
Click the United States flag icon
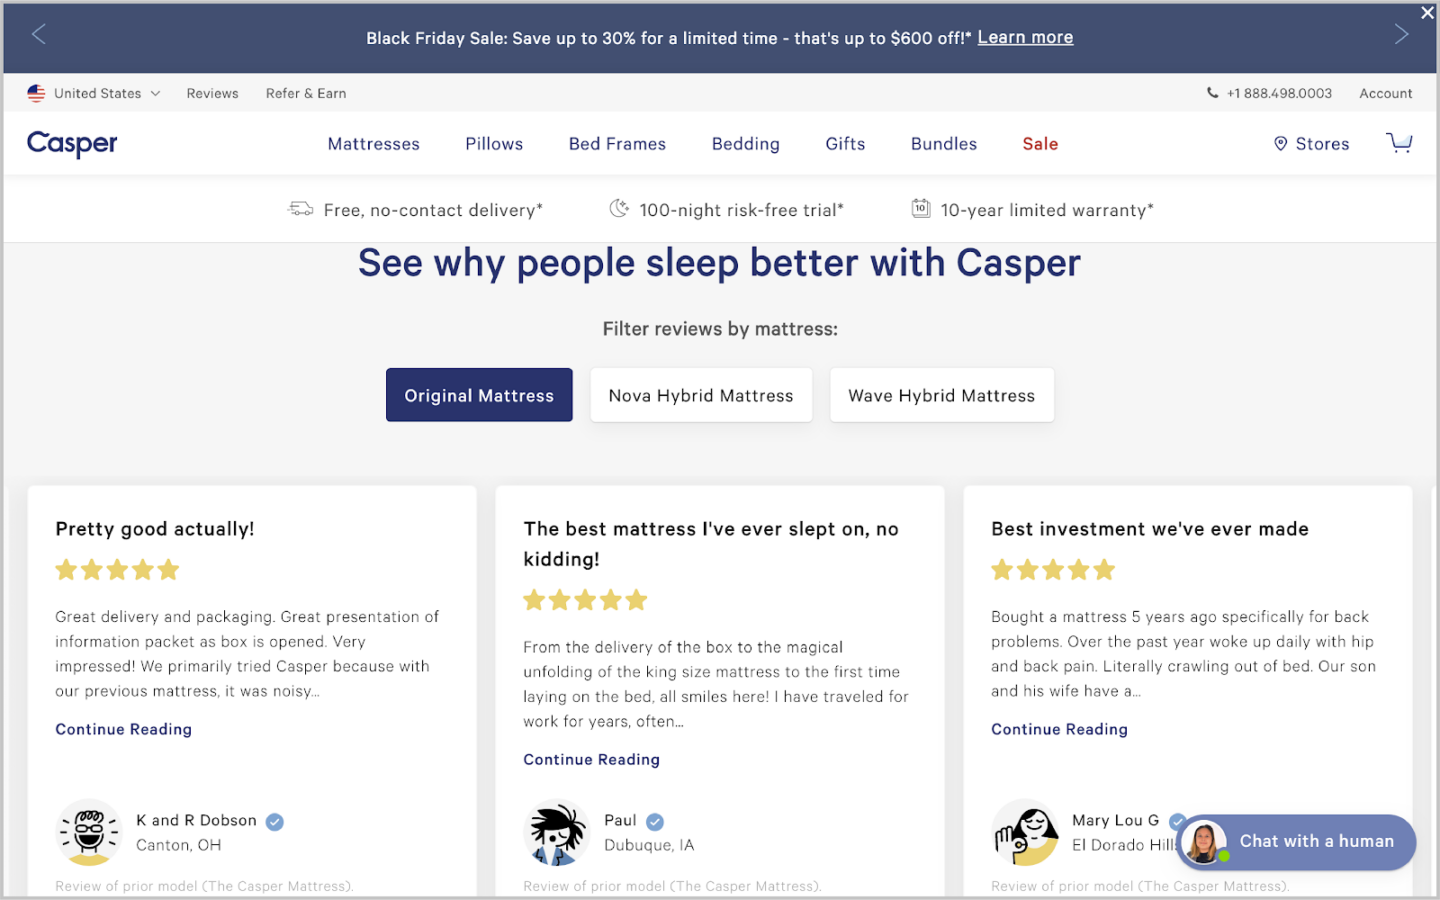coord(36,93)
